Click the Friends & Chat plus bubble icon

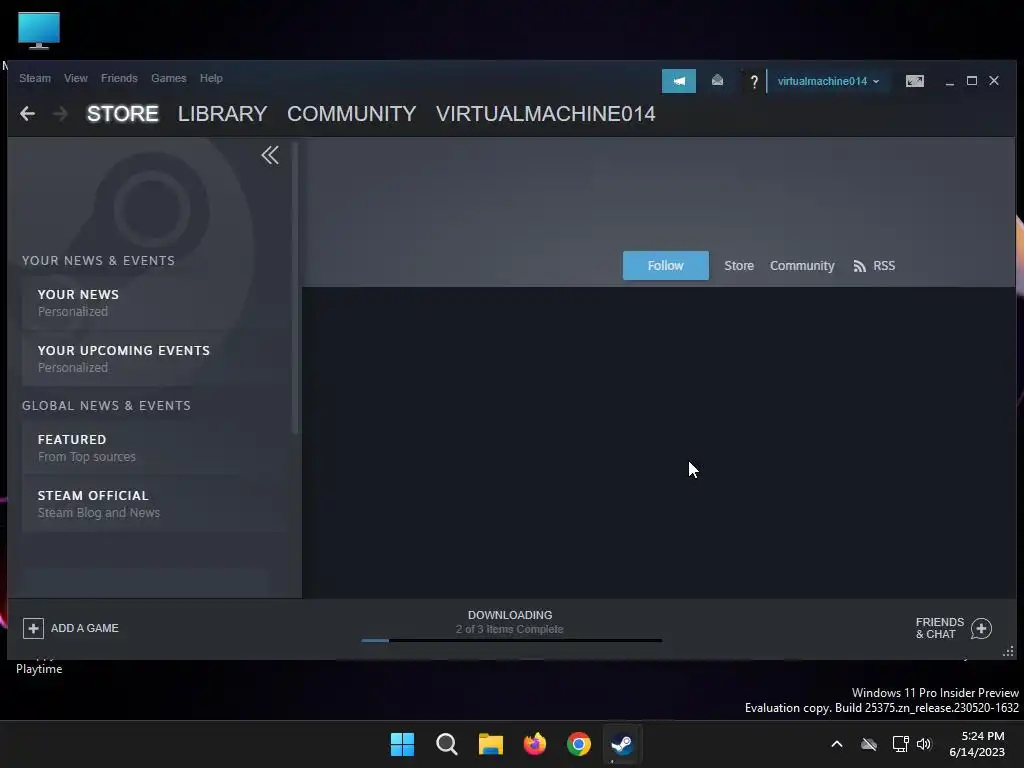981,629
